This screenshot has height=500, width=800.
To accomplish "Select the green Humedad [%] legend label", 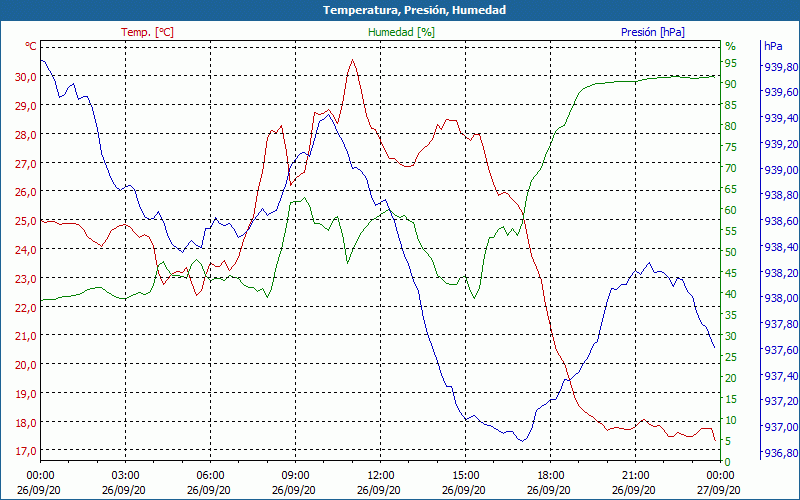I will [402, 32].
